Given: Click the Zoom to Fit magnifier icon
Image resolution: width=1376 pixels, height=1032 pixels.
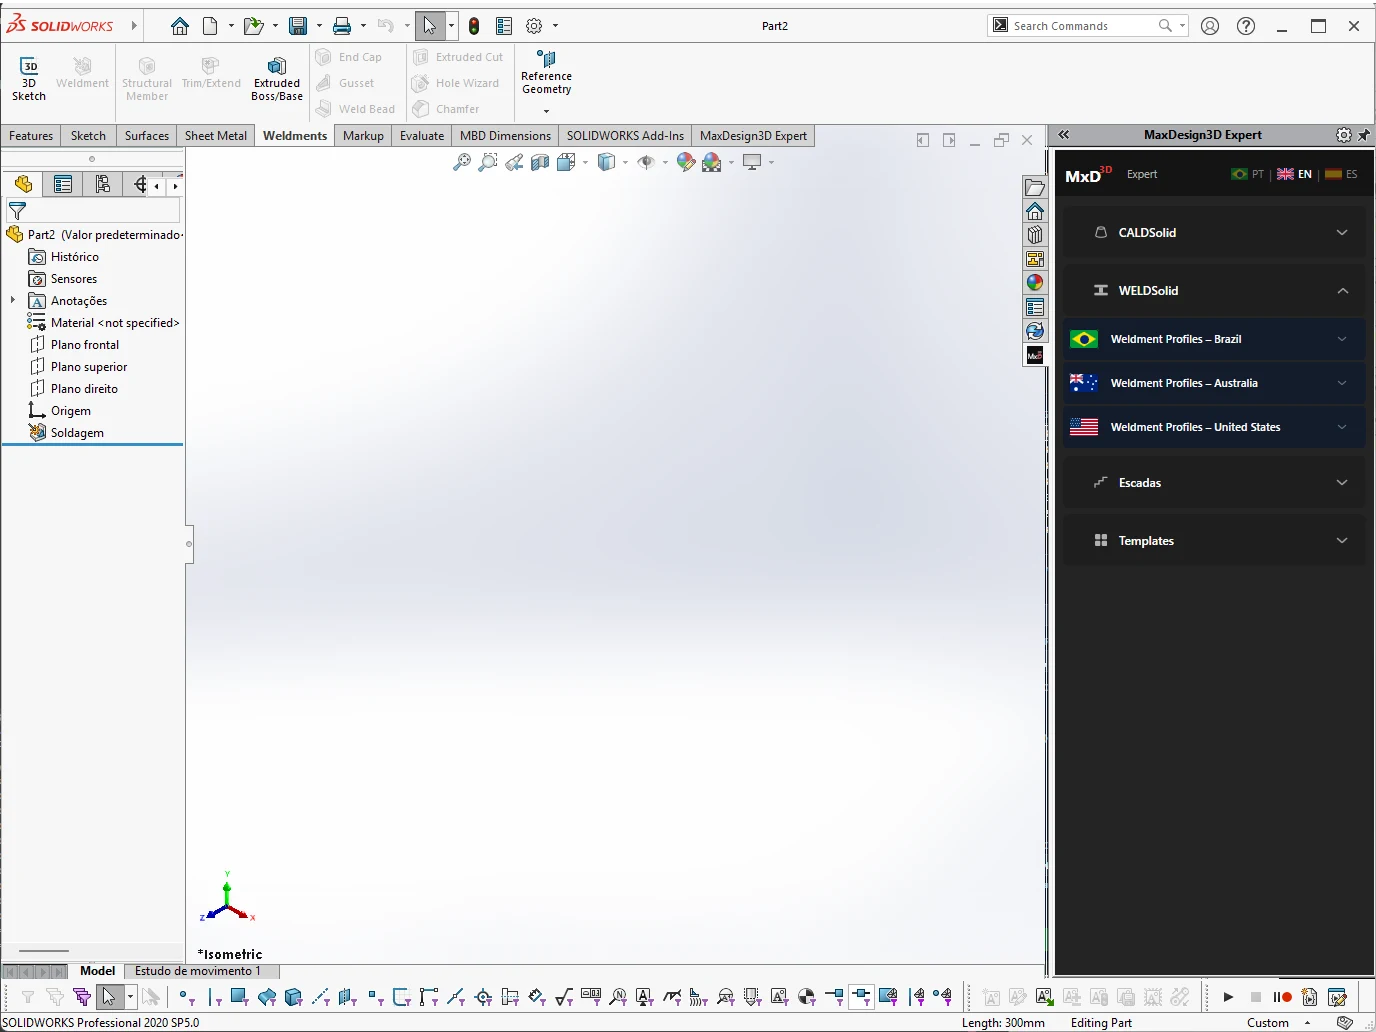Looking at the screenshot, I should (x=462, y=162).
